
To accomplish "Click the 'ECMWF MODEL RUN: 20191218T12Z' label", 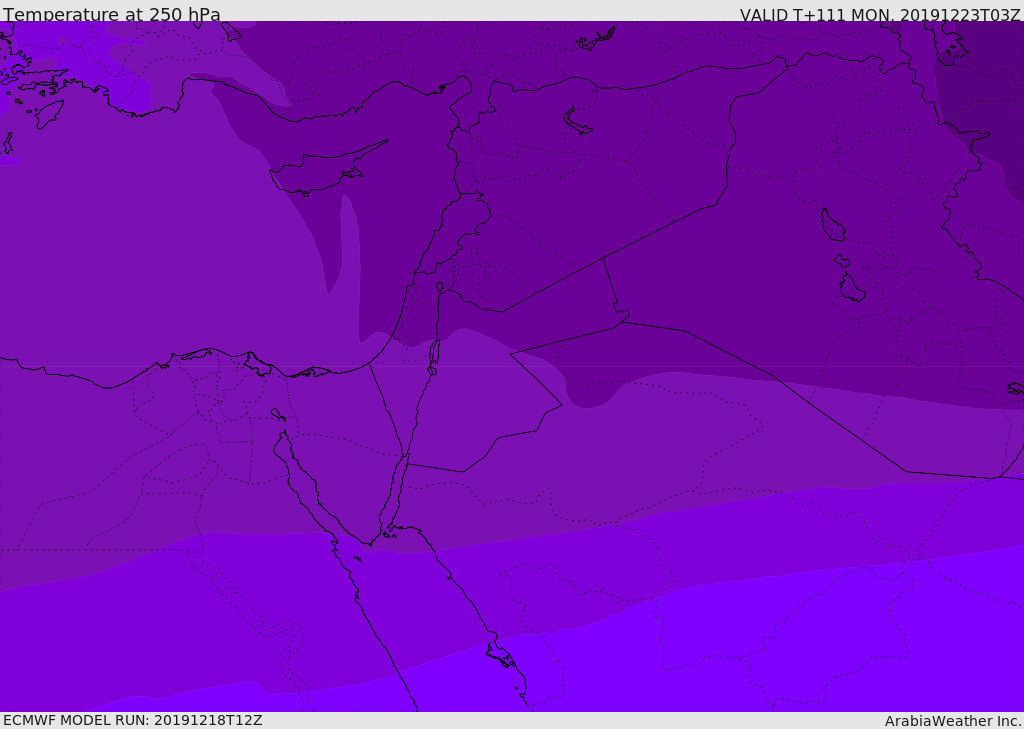I will click(x=133, y=720).
